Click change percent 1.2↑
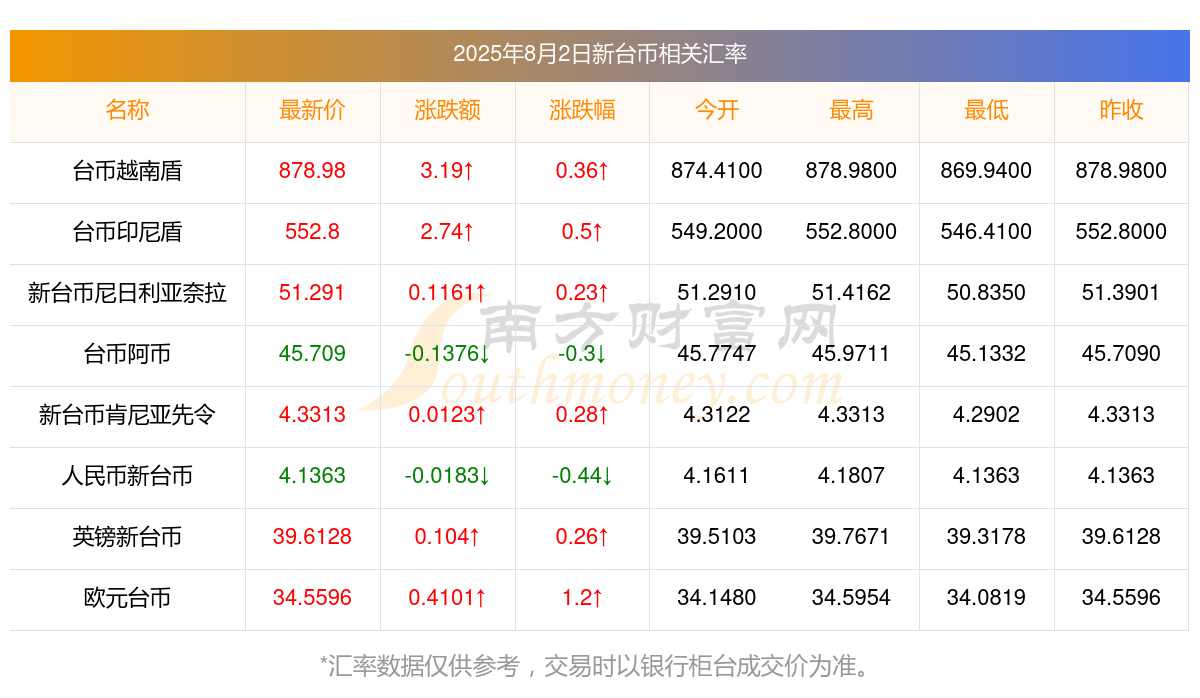 (x=582, y=598)
